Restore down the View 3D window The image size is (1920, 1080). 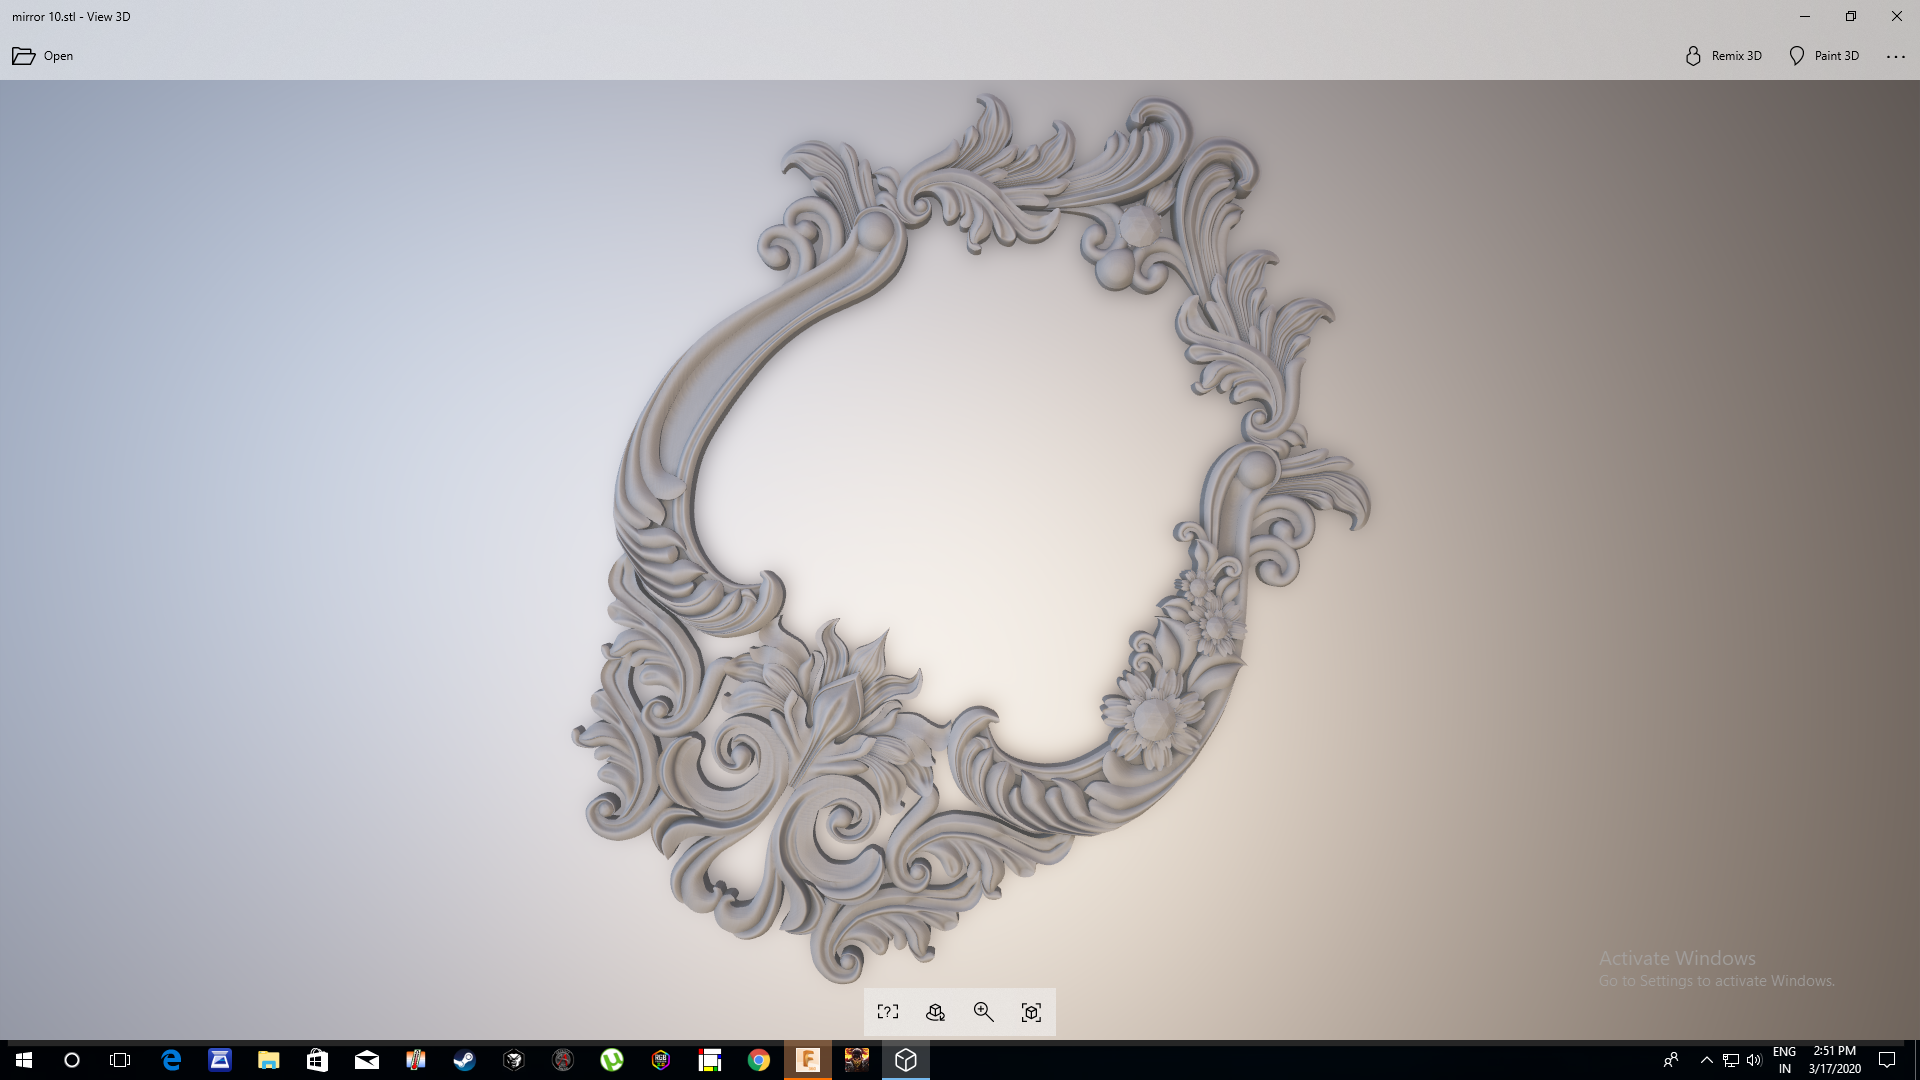1851,16
